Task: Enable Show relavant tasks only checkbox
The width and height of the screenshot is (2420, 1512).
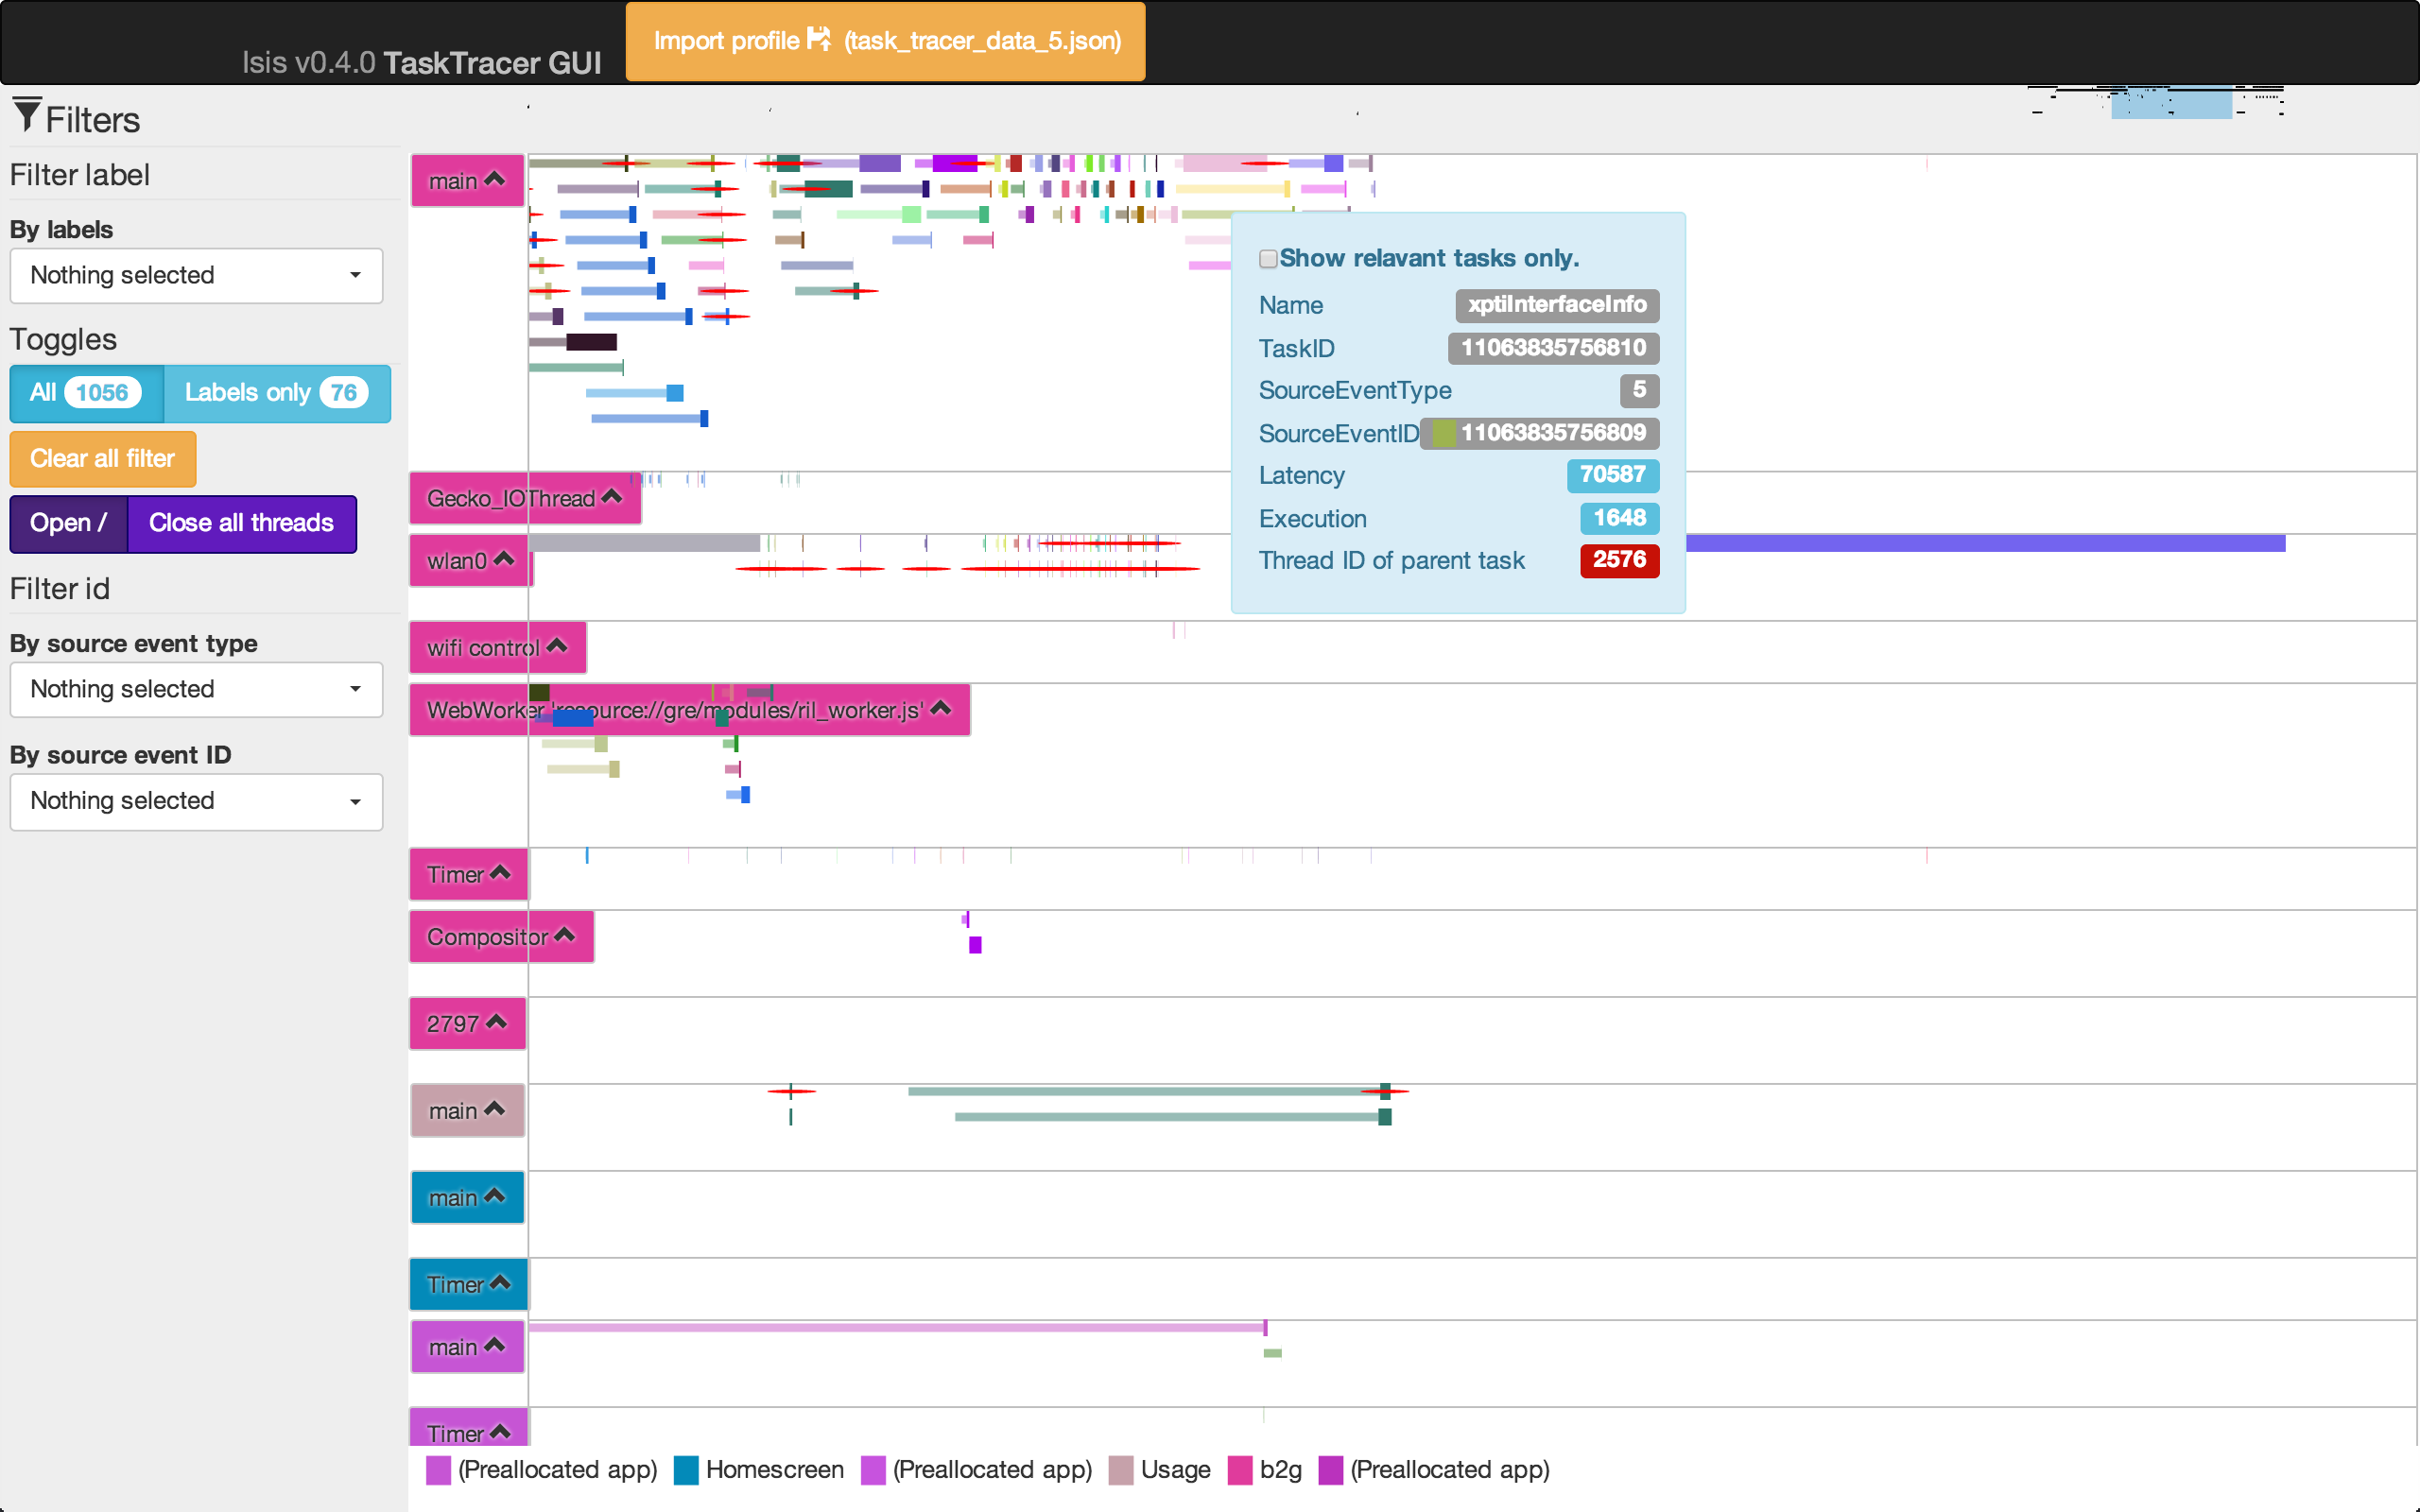Action: click(x=1268, y=259)
